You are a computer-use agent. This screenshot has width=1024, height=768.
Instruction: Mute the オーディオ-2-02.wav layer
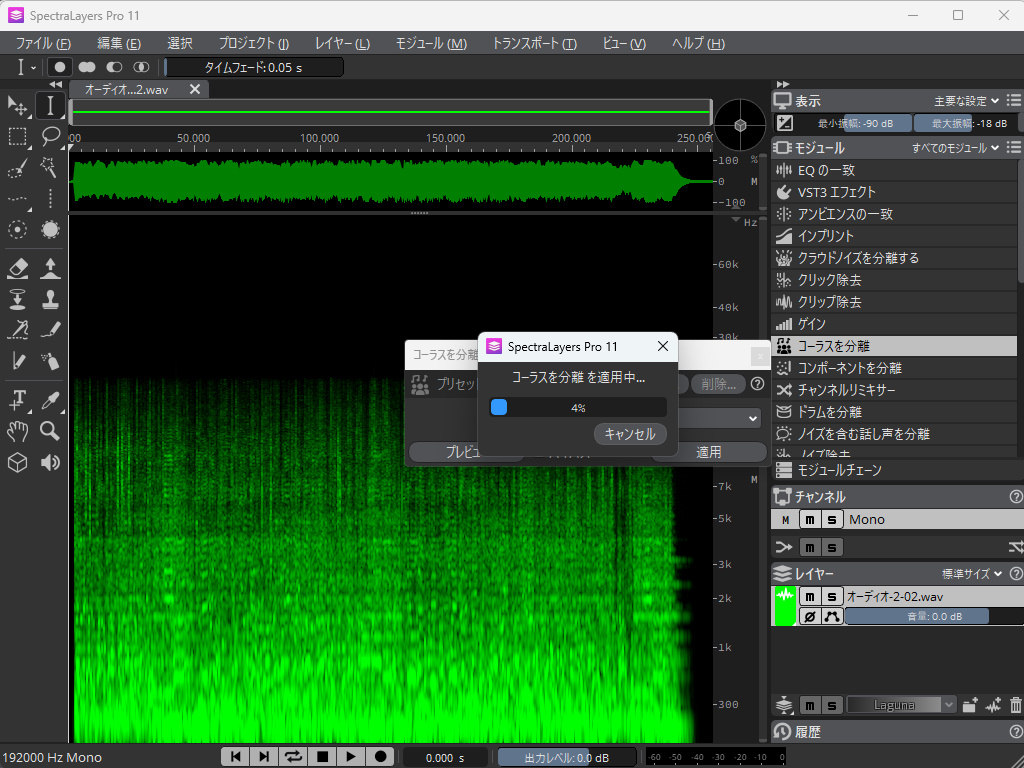coord(810,596)
